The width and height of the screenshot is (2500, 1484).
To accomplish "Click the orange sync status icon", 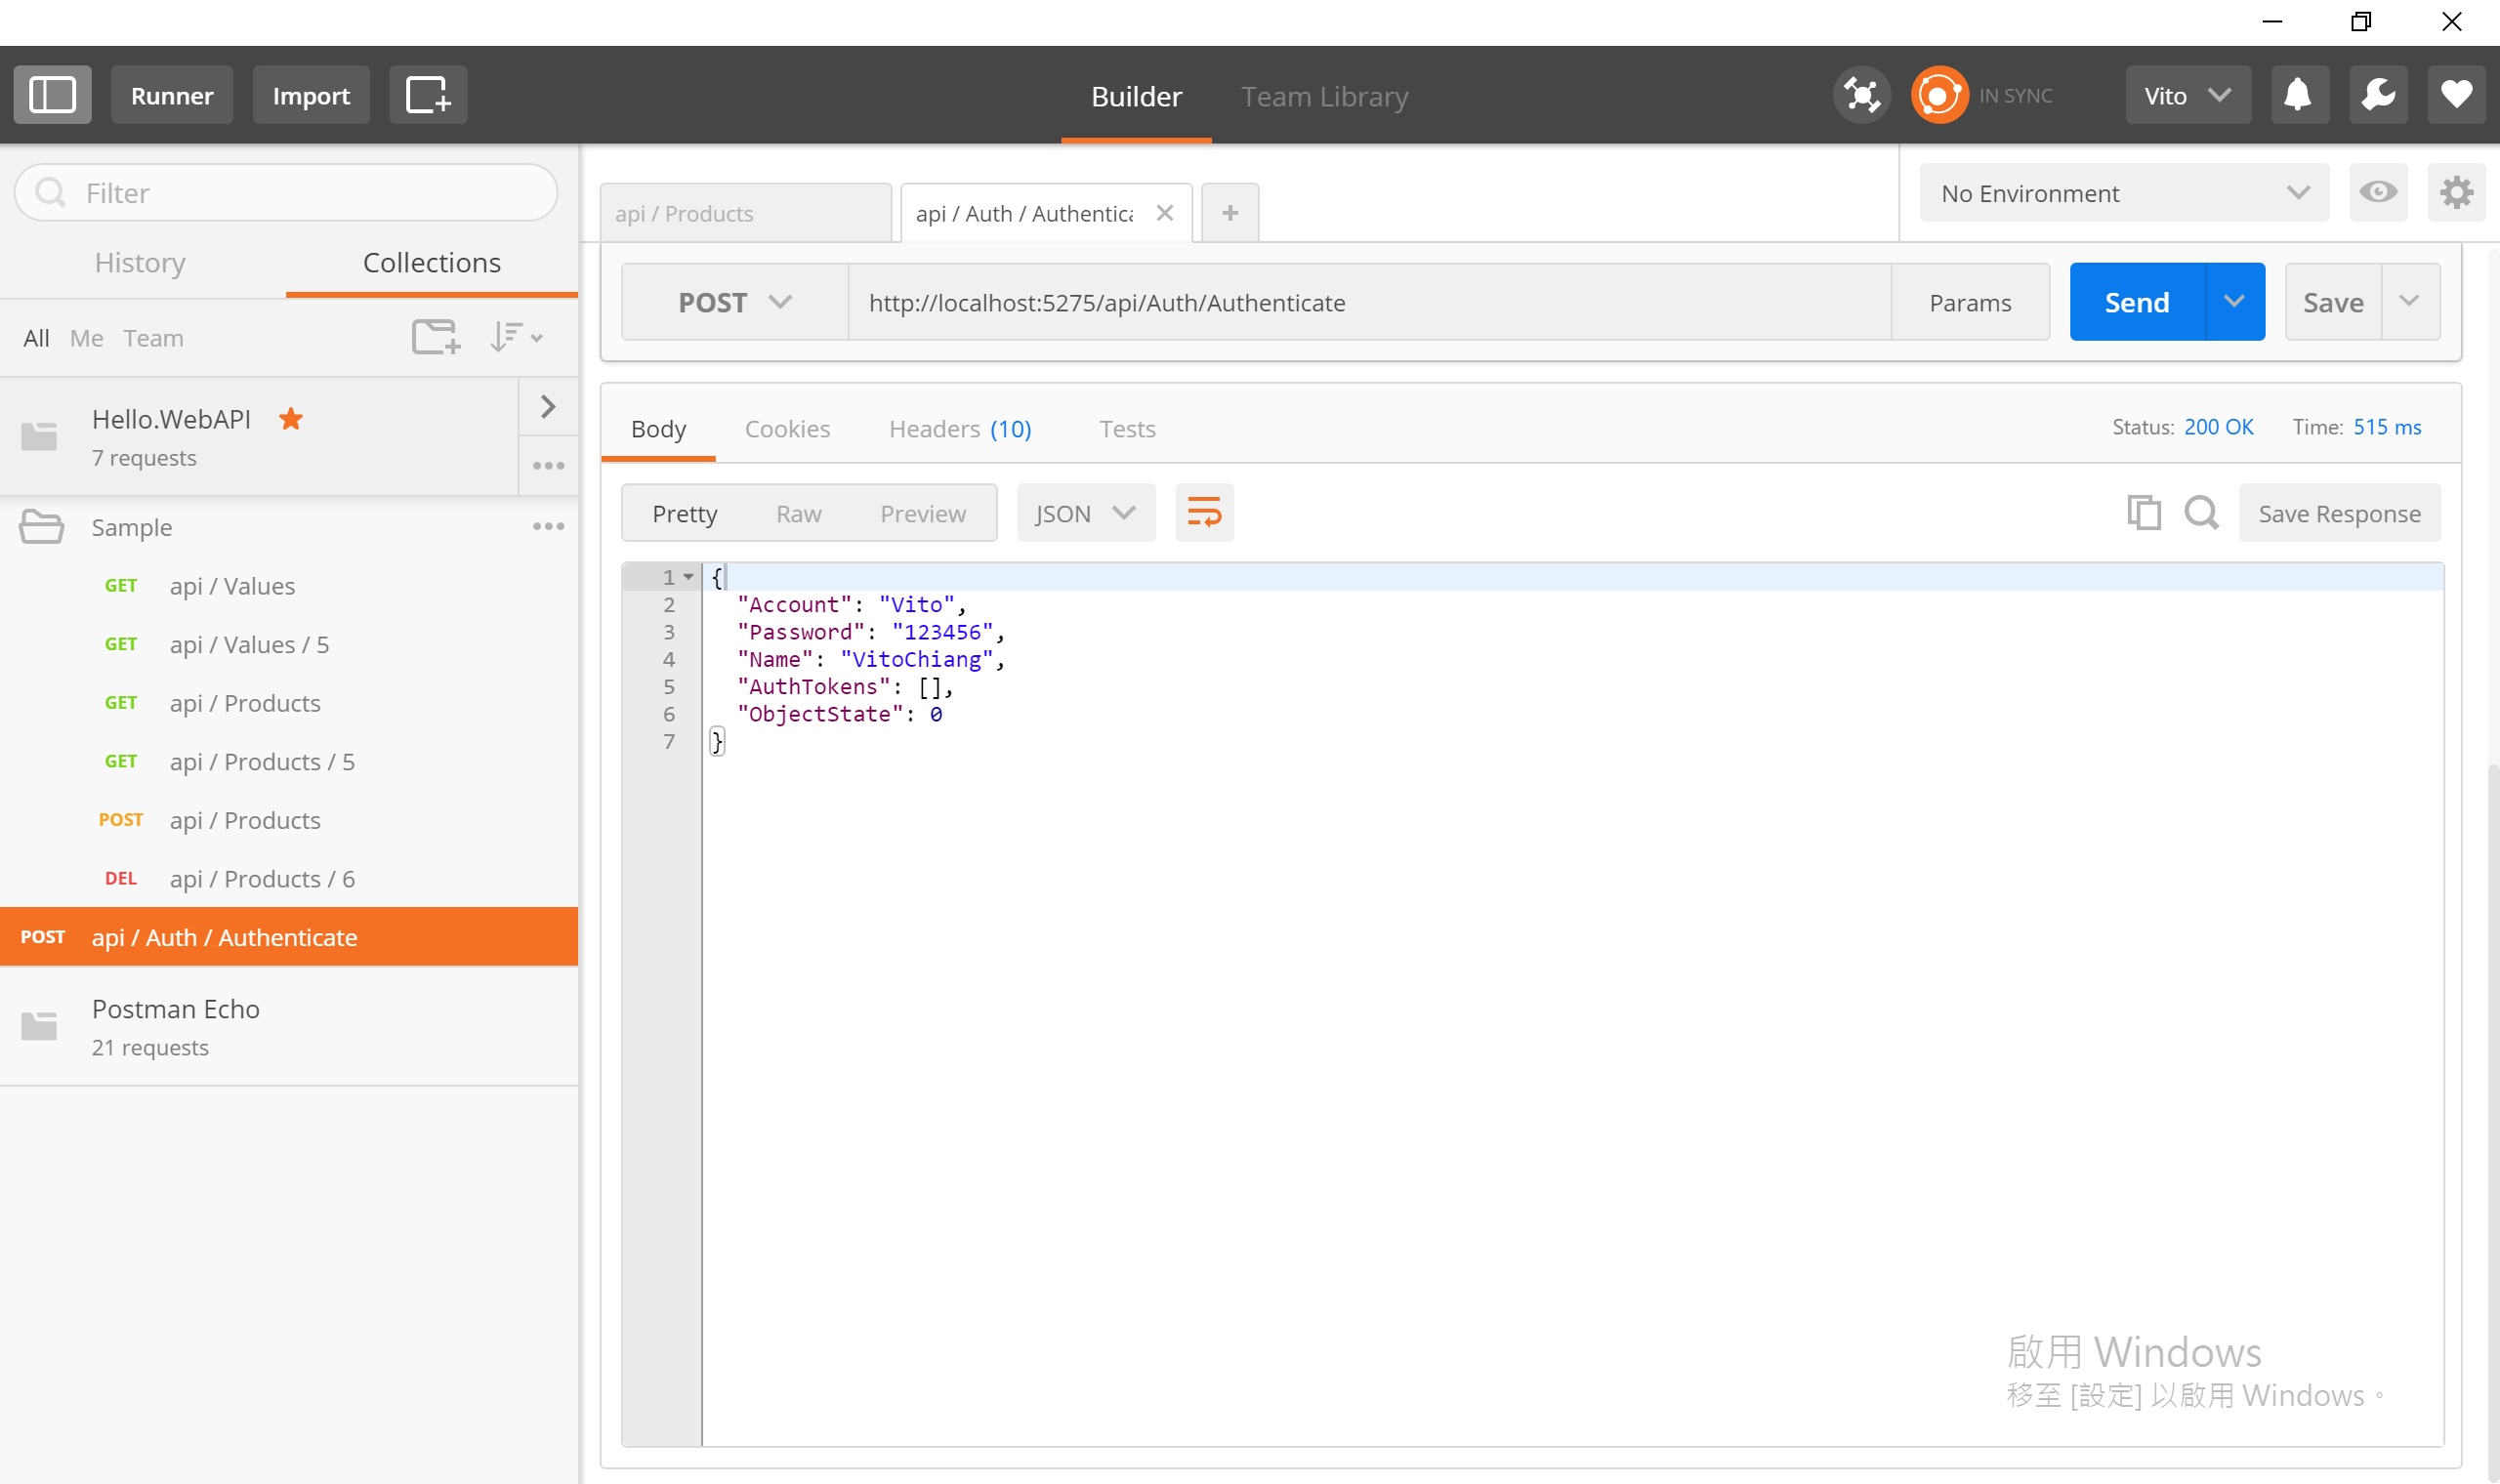I will [1939, 95].
